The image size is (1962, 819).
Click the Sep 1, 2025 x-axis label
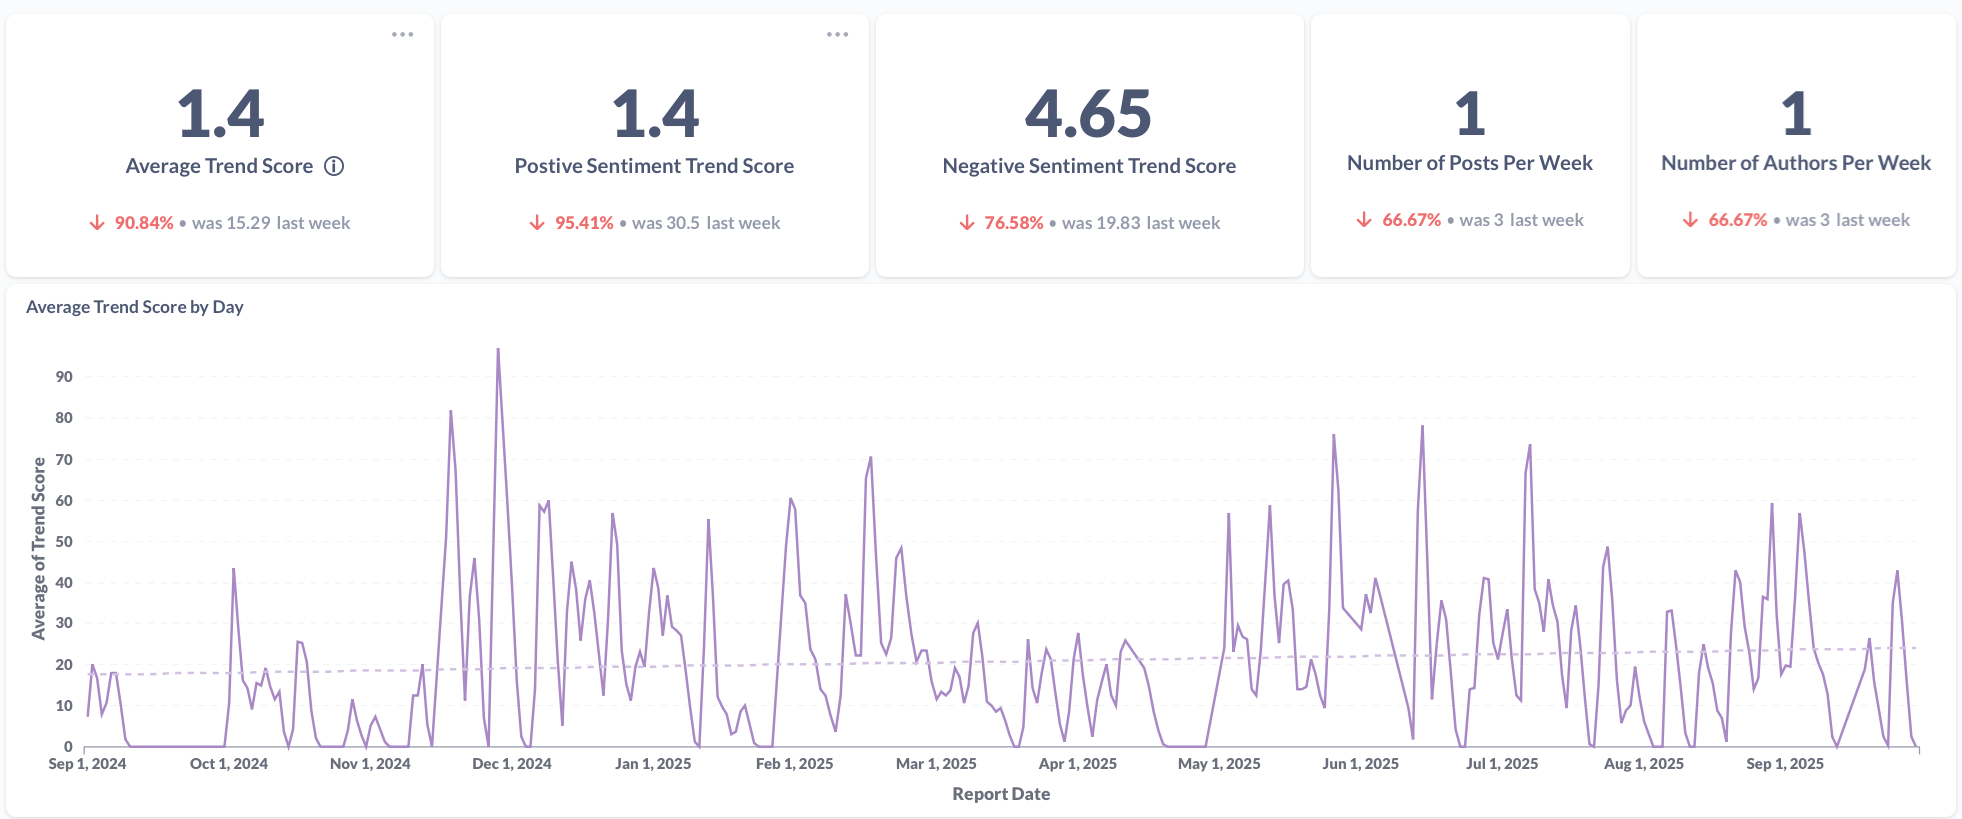point(1784,764)
